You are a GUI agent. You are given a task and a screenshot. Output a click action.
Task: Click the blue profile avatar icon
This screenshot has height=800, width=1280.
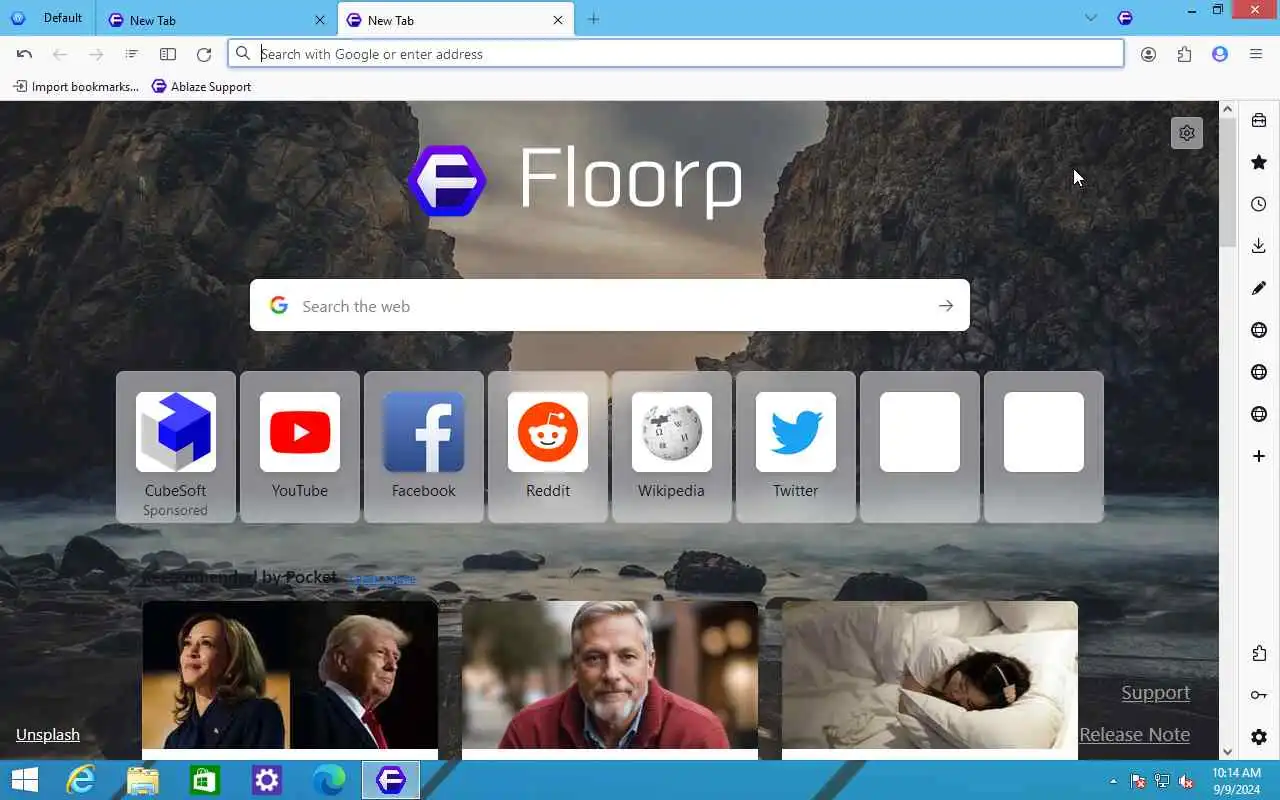click(1220, 54)
